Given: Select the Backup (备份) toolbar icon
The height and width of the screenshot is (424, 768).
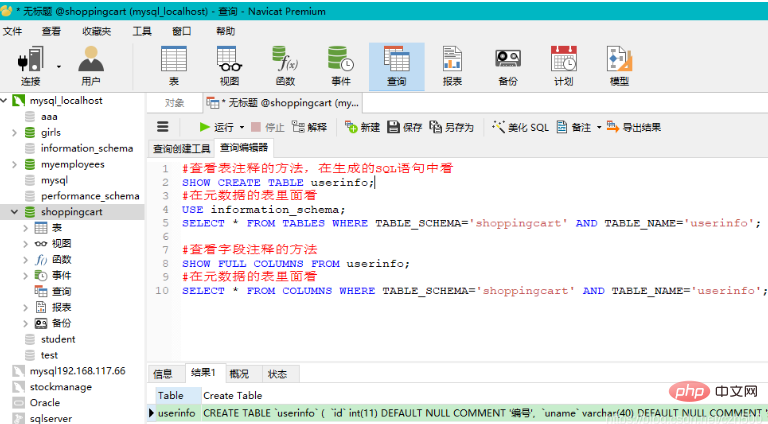Looking at the screenshot, I should coord(508,66).
